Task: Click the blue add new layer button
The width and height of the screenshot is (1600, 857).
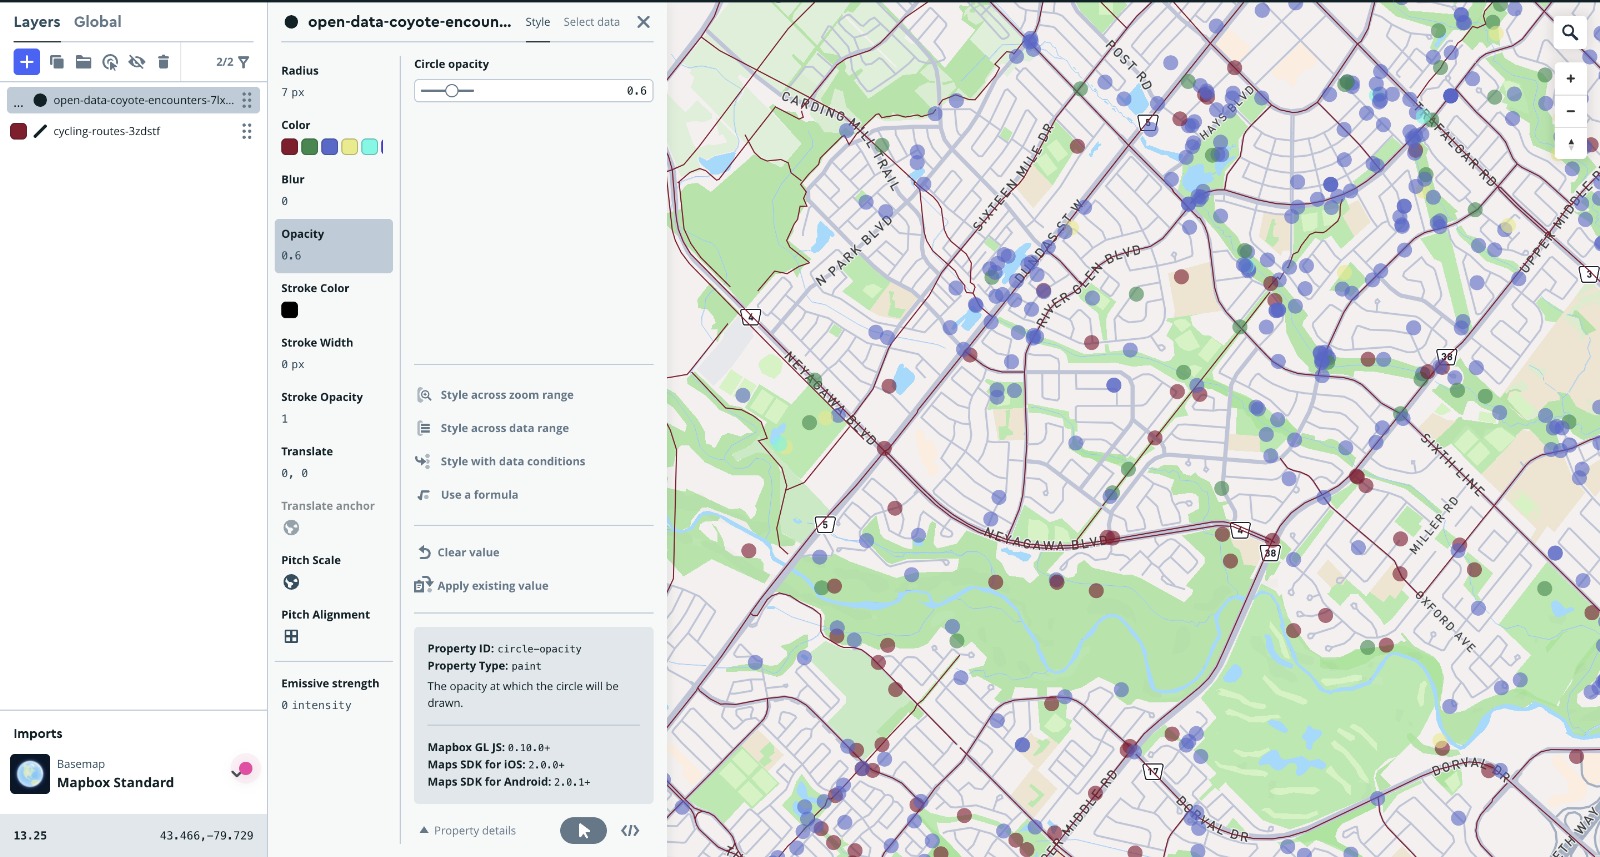Action: pos(27,62)
